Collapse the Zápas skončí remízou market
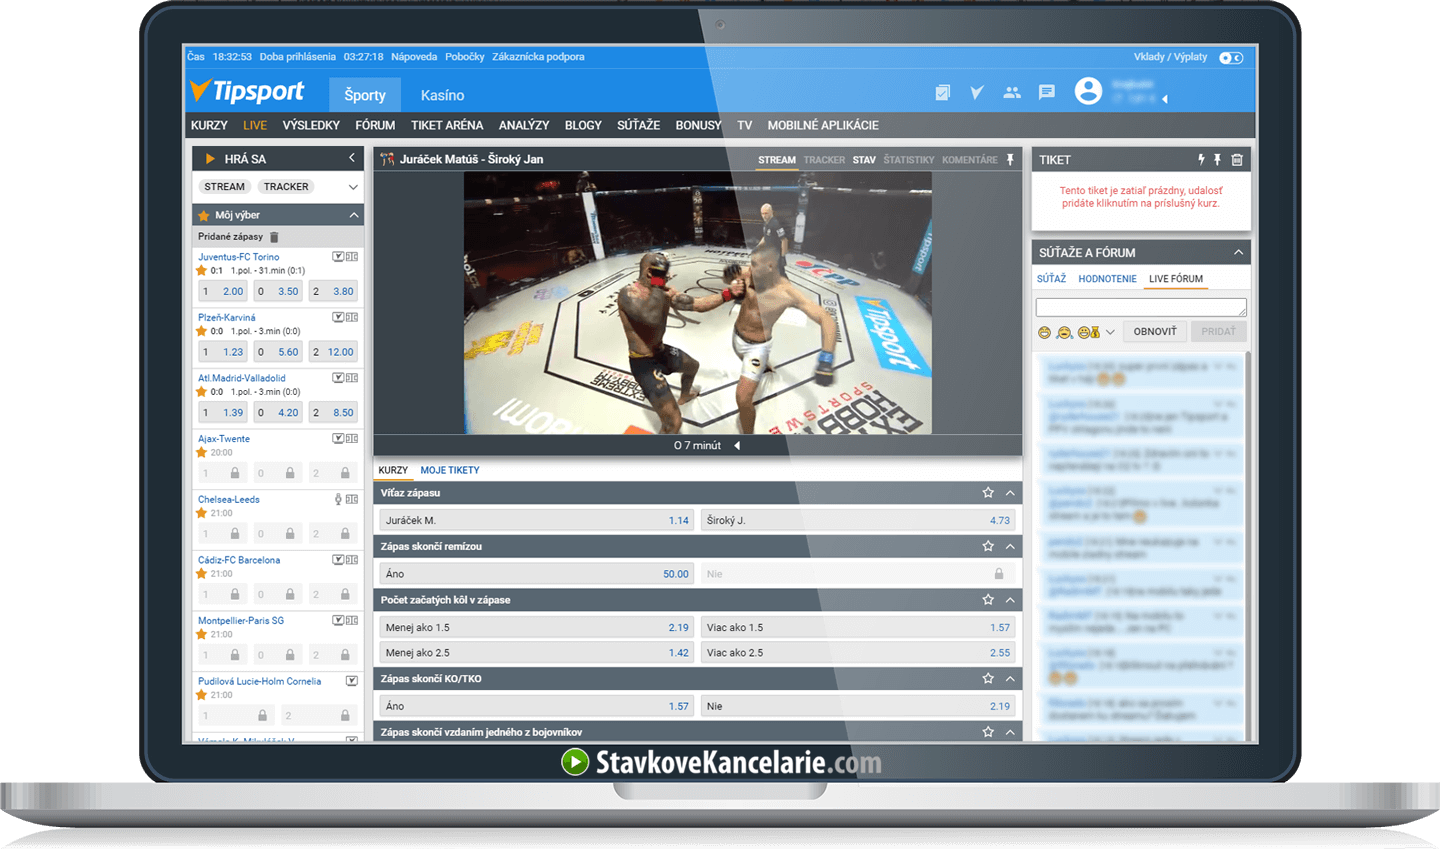This screenshot has height=849, width=1440. point(1010,546)
